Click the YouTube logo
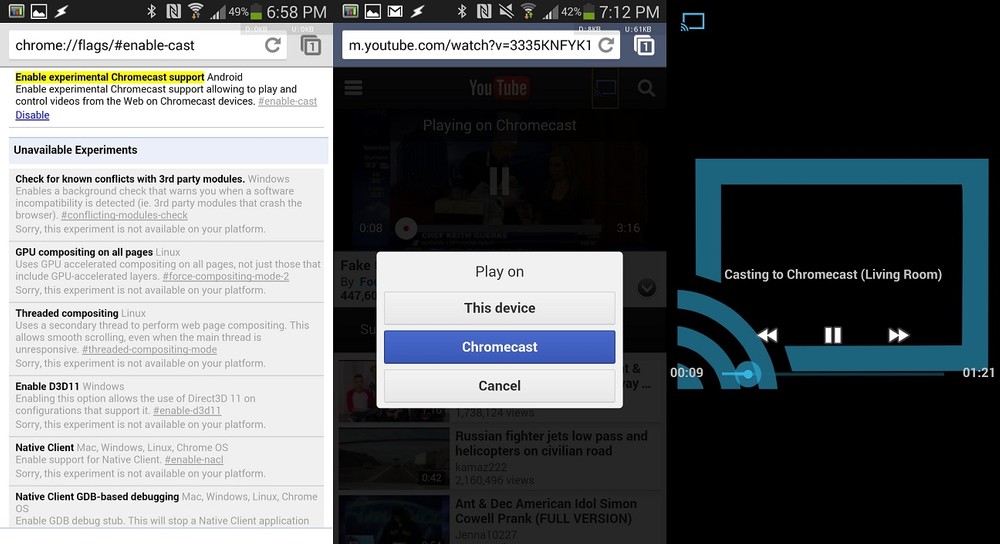The image size is (1000, 544). click(x=498, y=88)
